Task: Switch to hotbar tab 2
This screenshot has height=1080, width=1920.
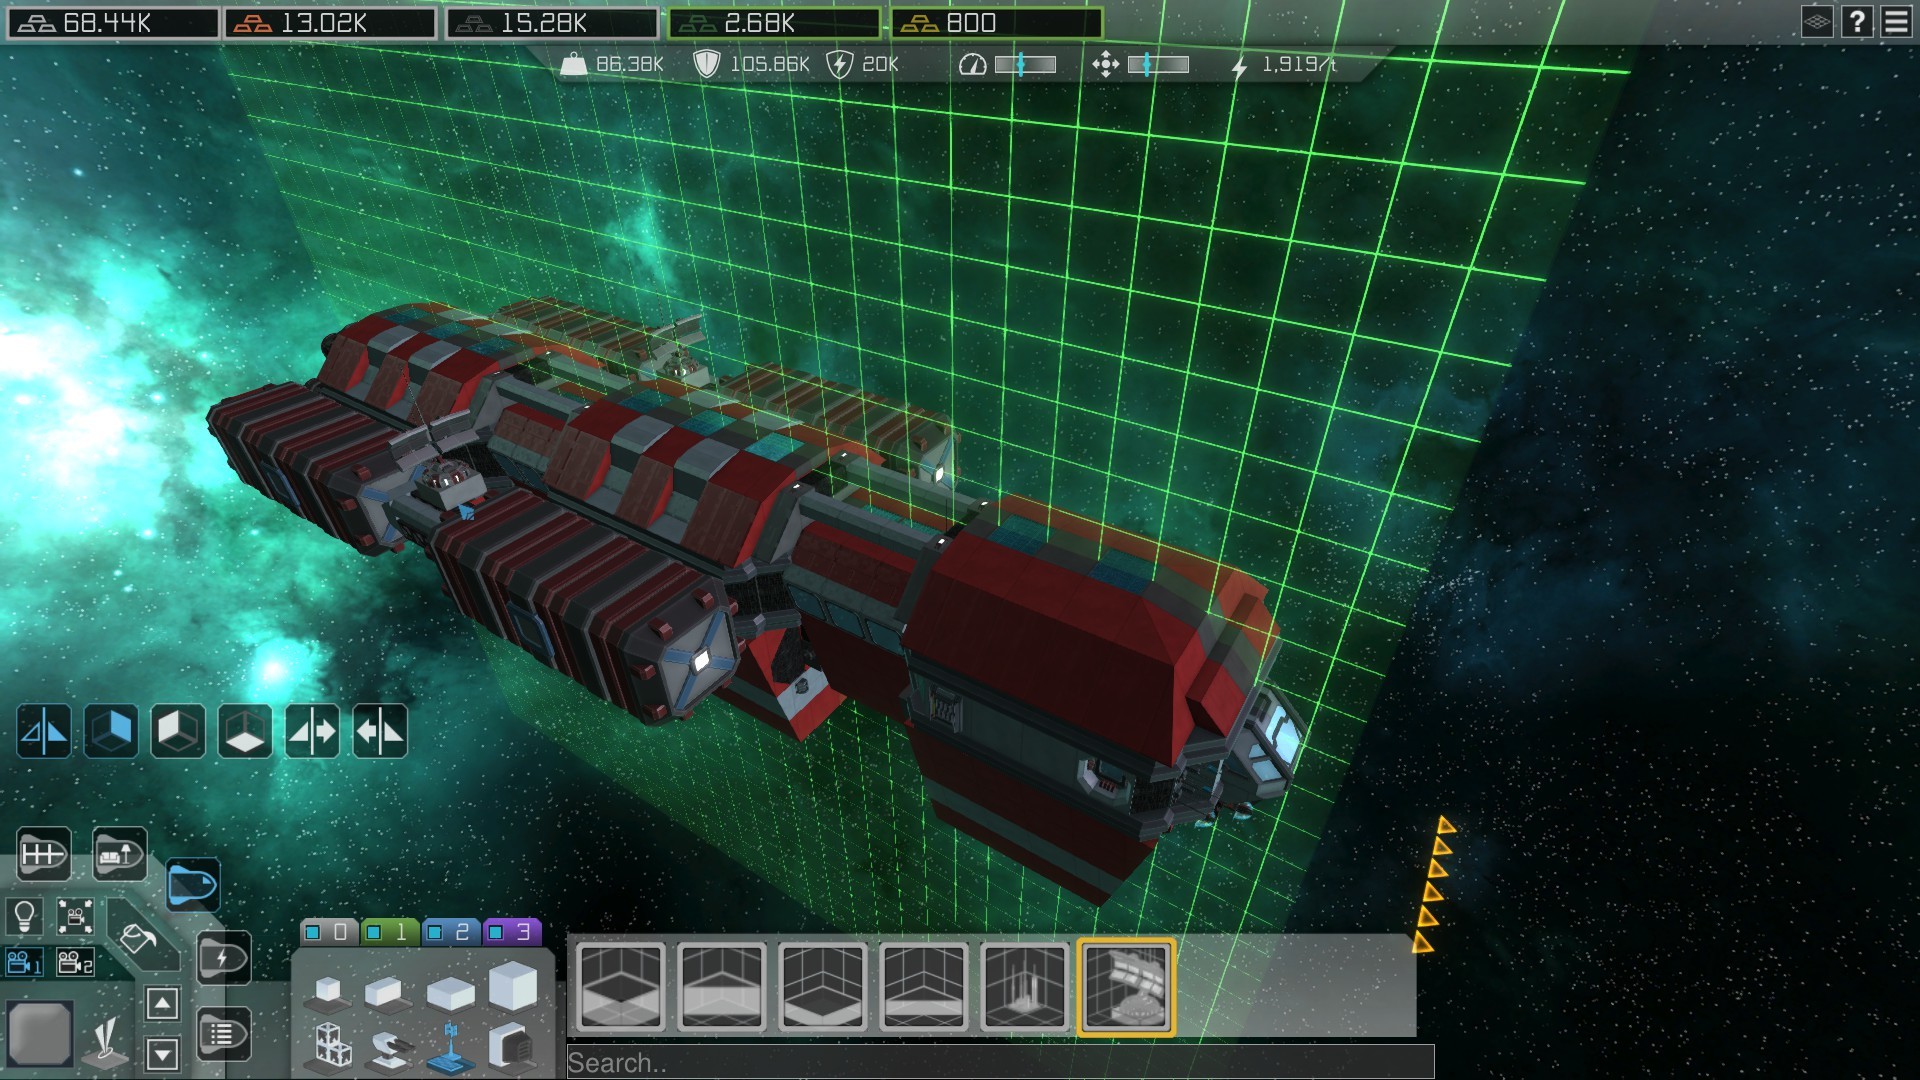Action: coord(452,932)
